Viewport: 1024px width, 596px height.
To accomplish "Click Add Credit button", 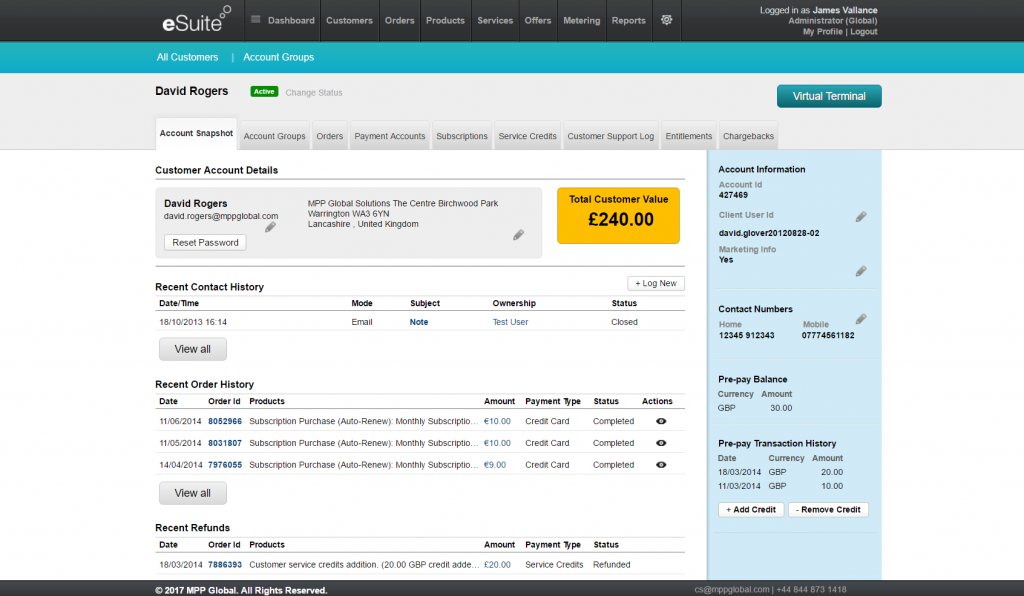I will 751,510.
